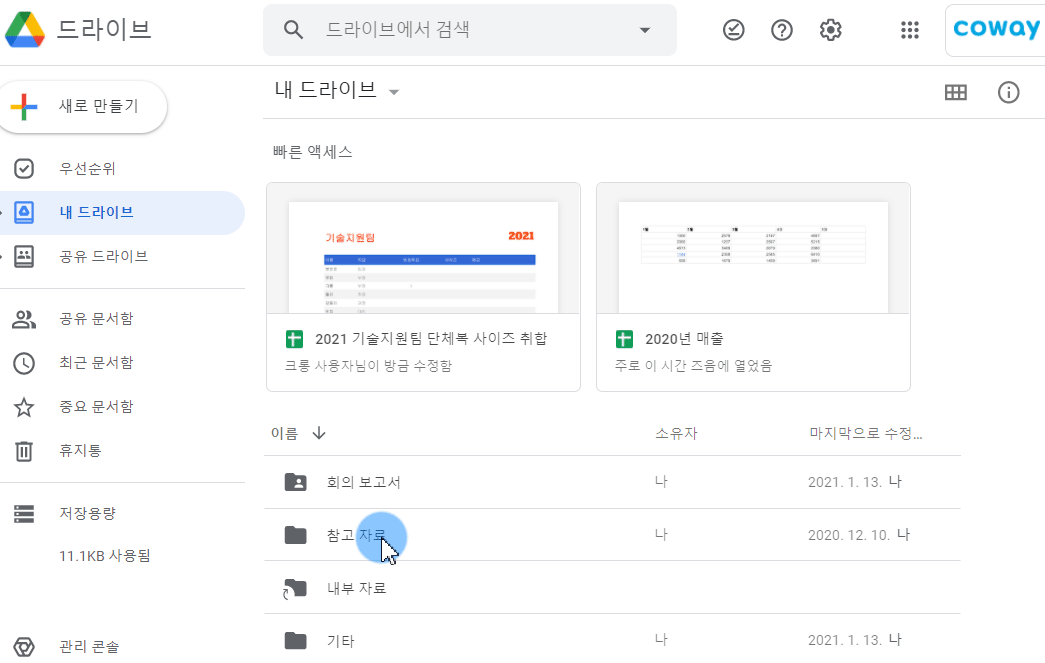Show details info icon
This screenshot has width=1045, height=663.
pos(1008,92)
